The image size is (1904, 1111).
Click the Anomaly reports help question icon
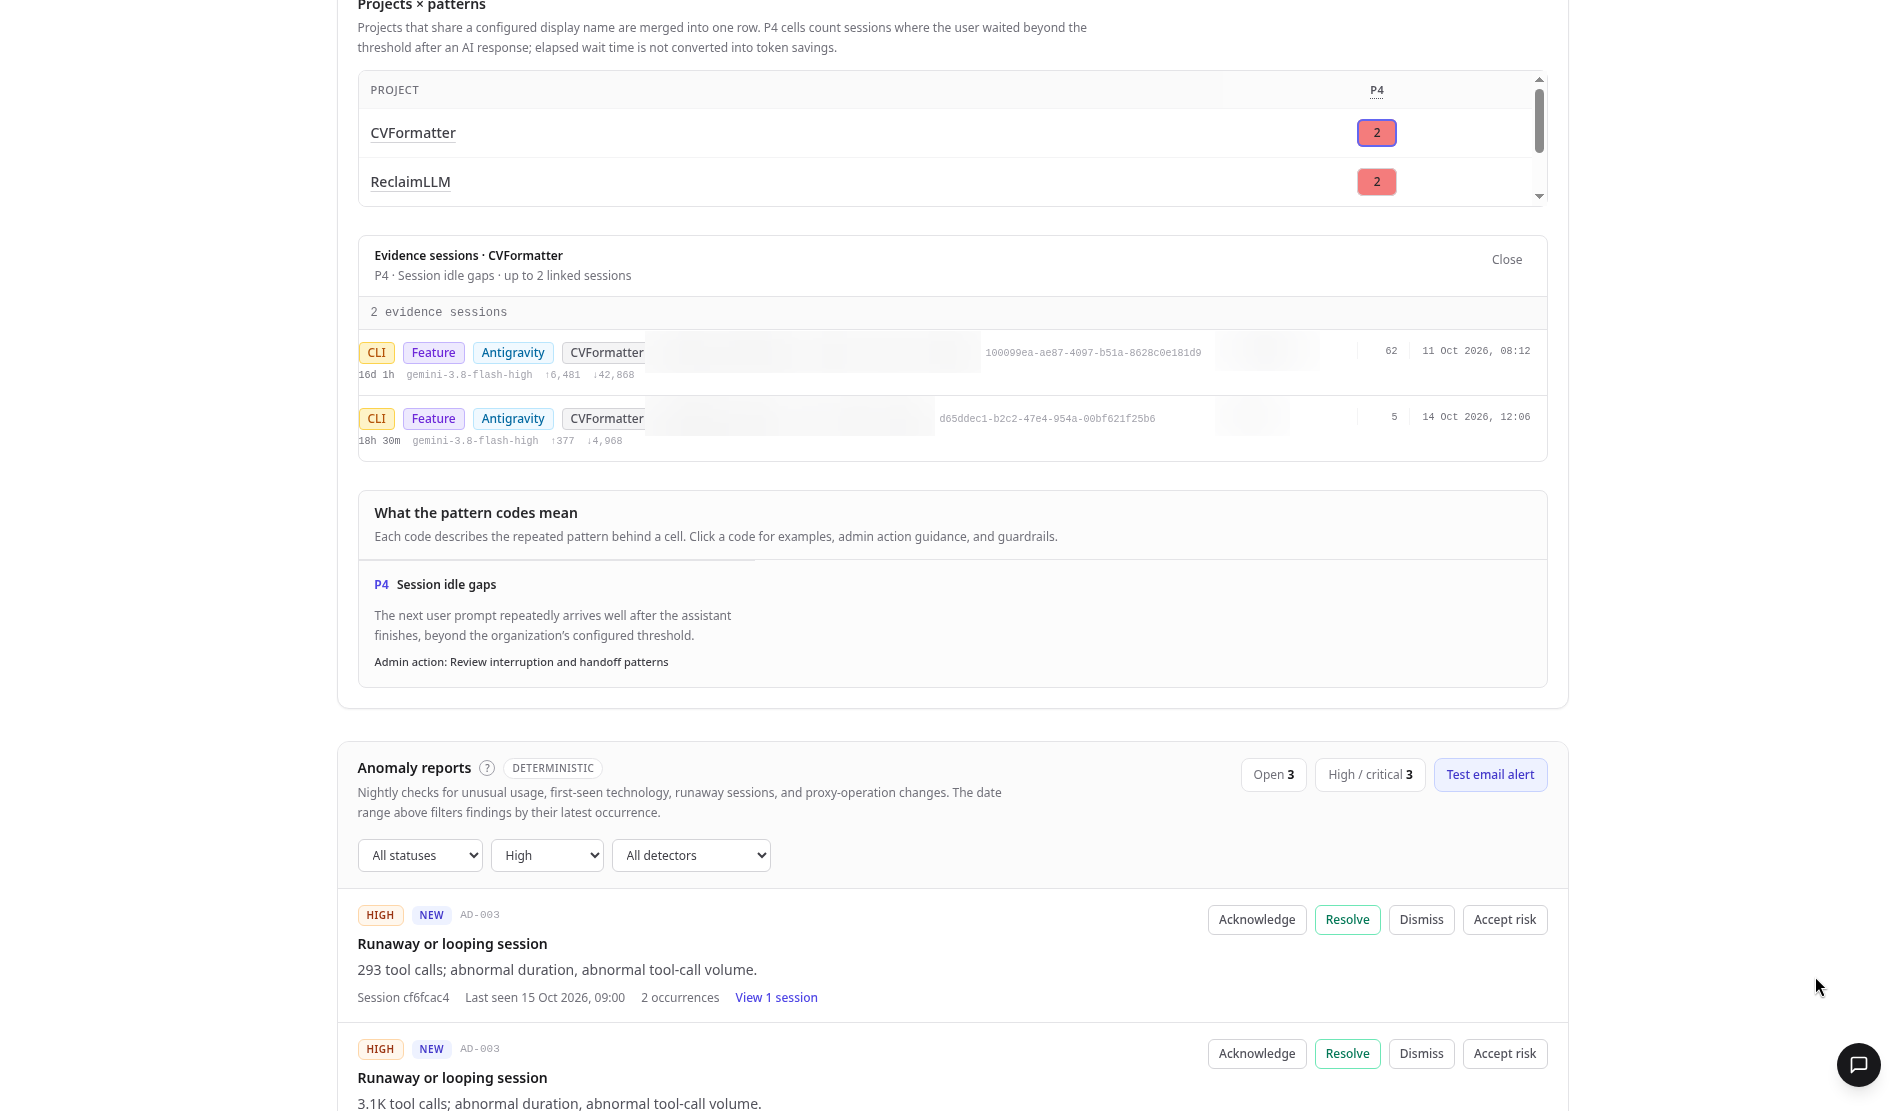[x=487, y=768]
